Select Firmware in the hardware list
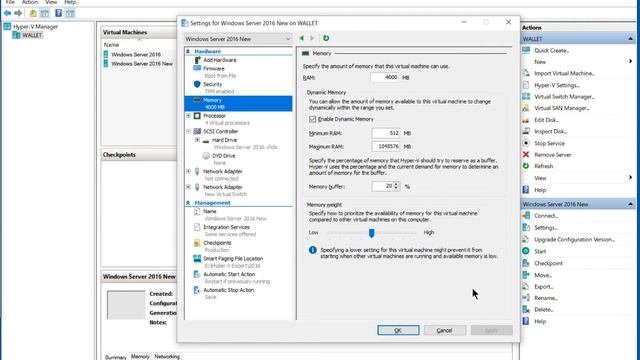The height and width of the screenshot is (360, 640). (x=214, y=69)
